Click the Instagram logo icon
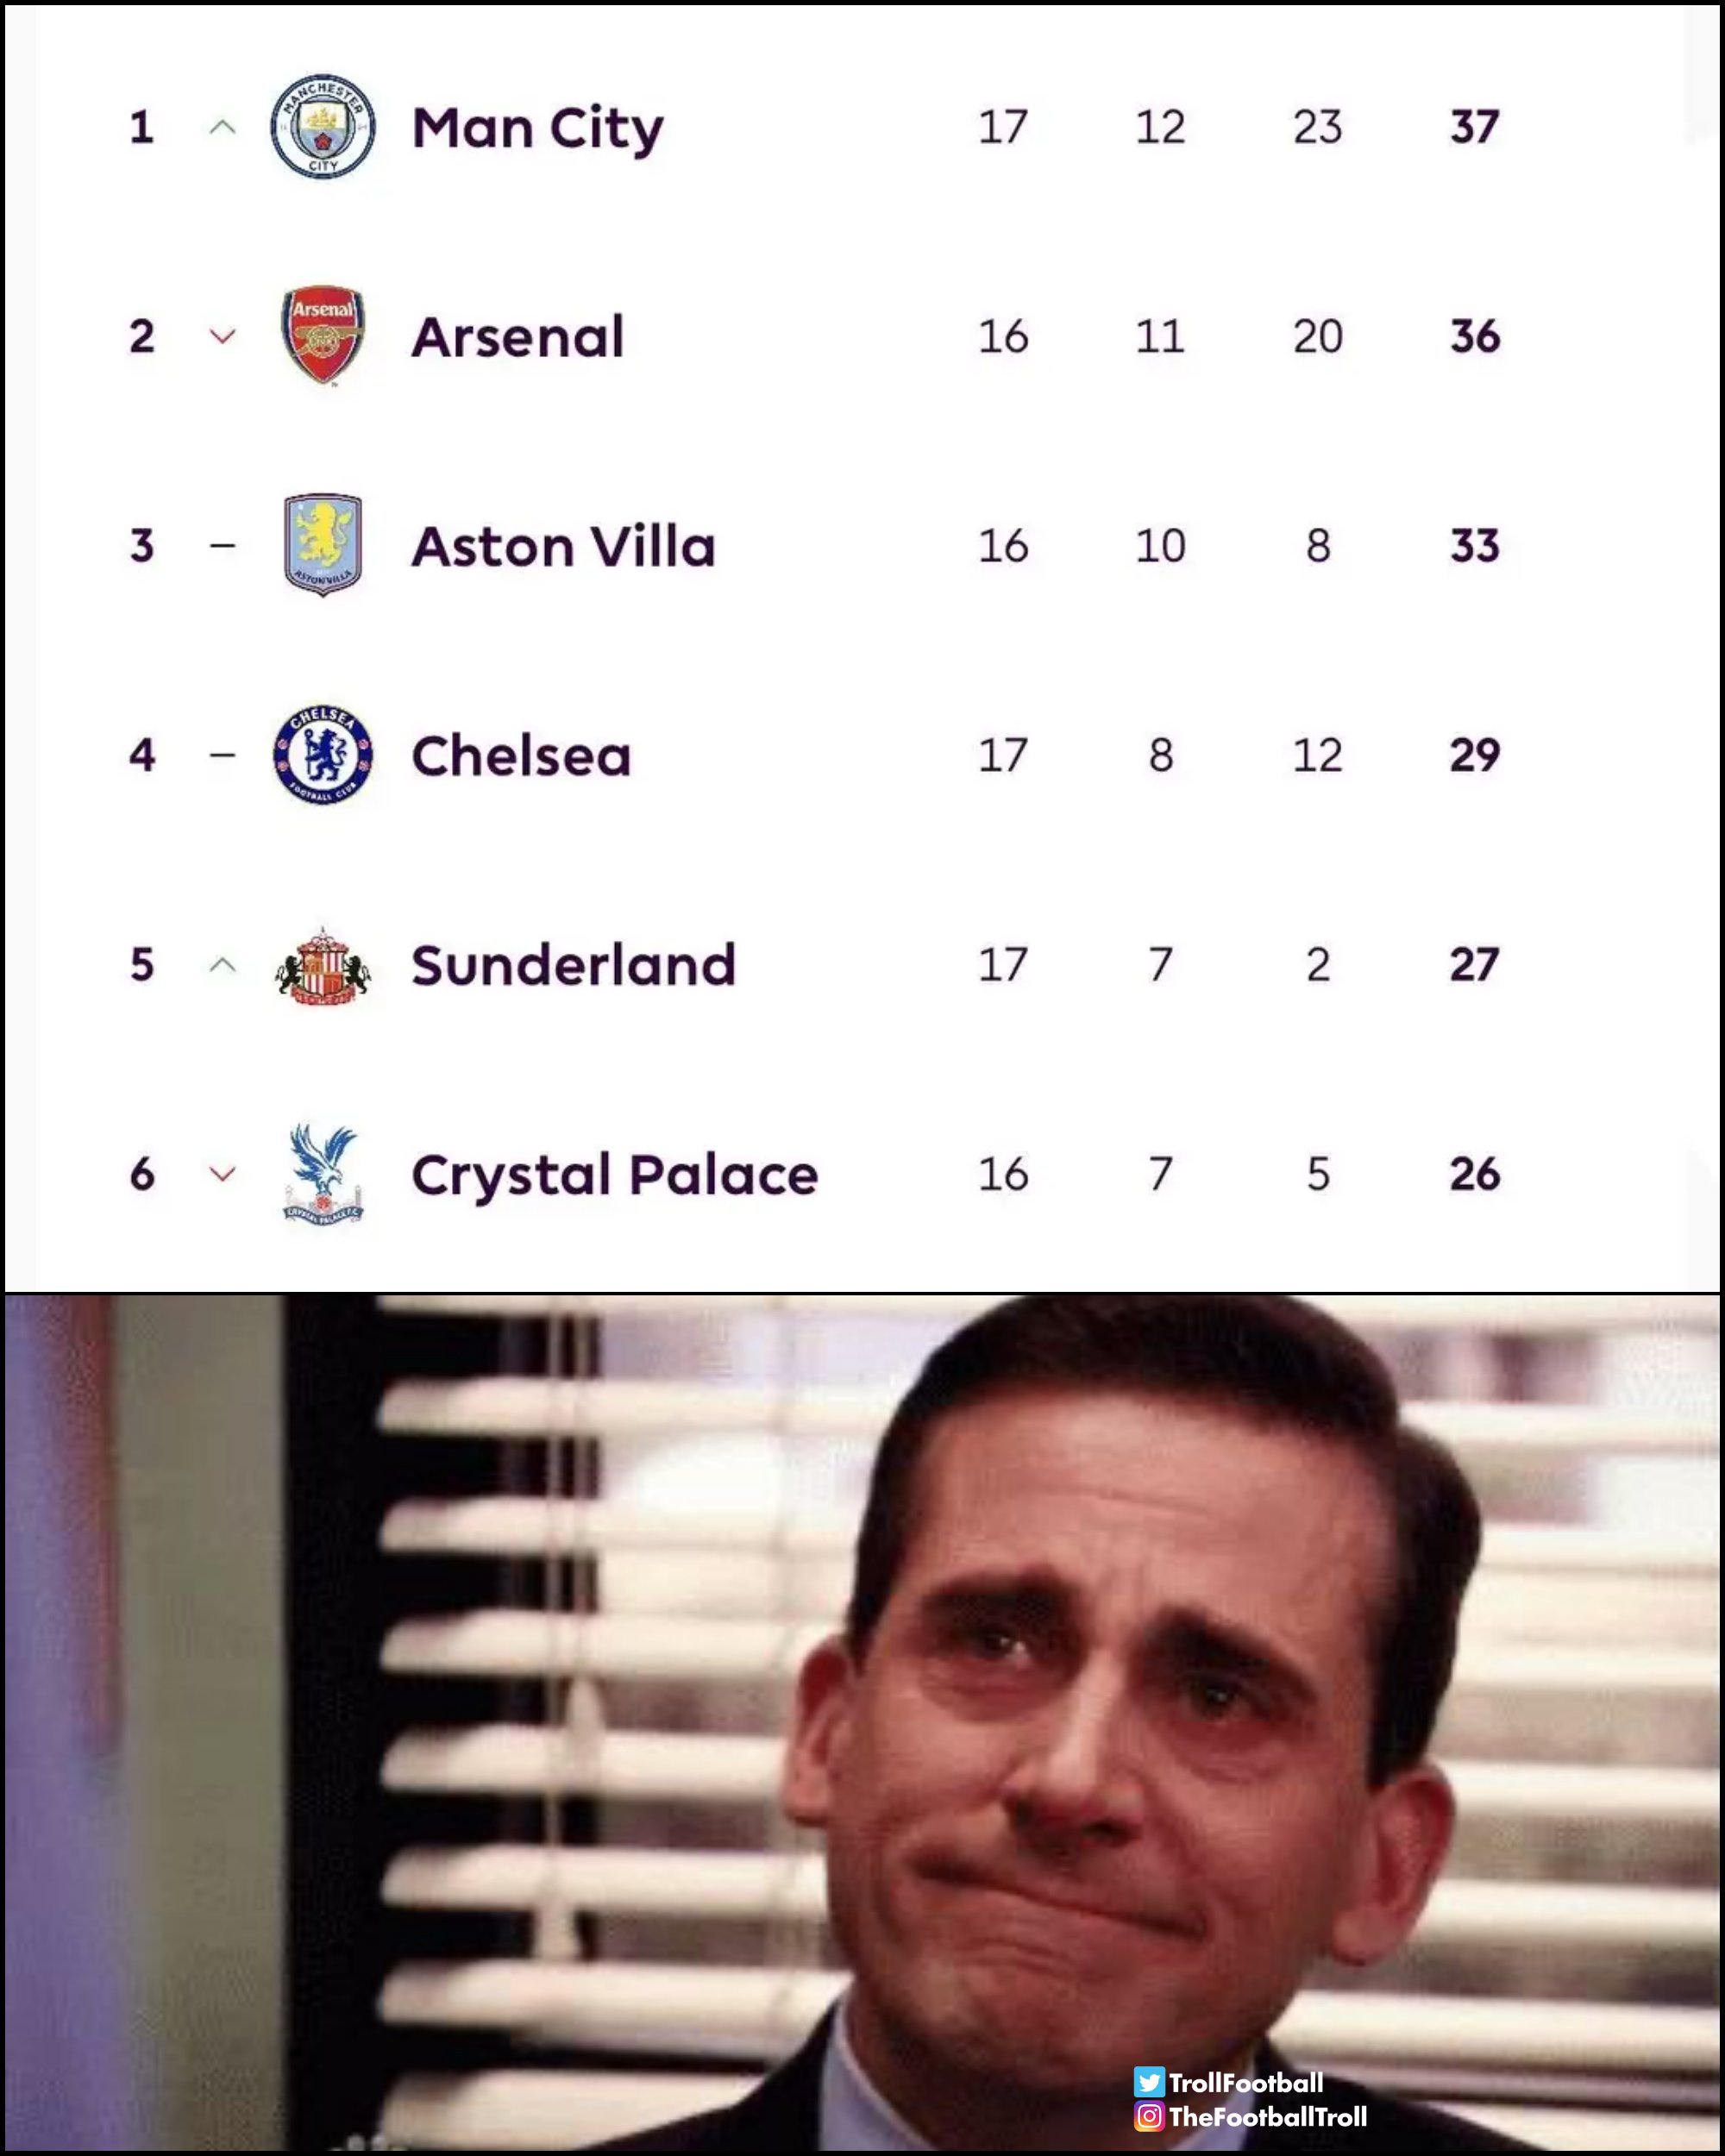 pyautogui.click(x=1149, y=2116)
